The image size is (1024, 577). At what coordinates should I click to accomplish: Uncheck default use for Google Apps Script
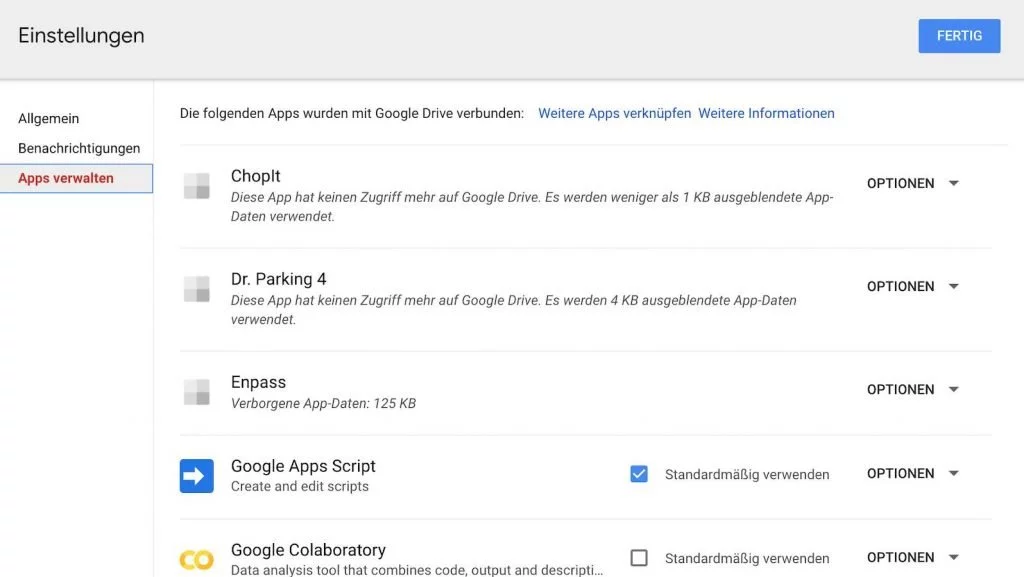[639, 474]
